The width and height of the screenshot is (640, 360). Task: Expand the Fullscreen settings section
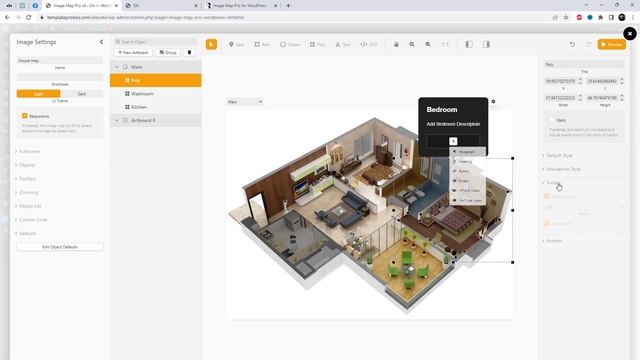pyautogui.click(x=28, y=151)
